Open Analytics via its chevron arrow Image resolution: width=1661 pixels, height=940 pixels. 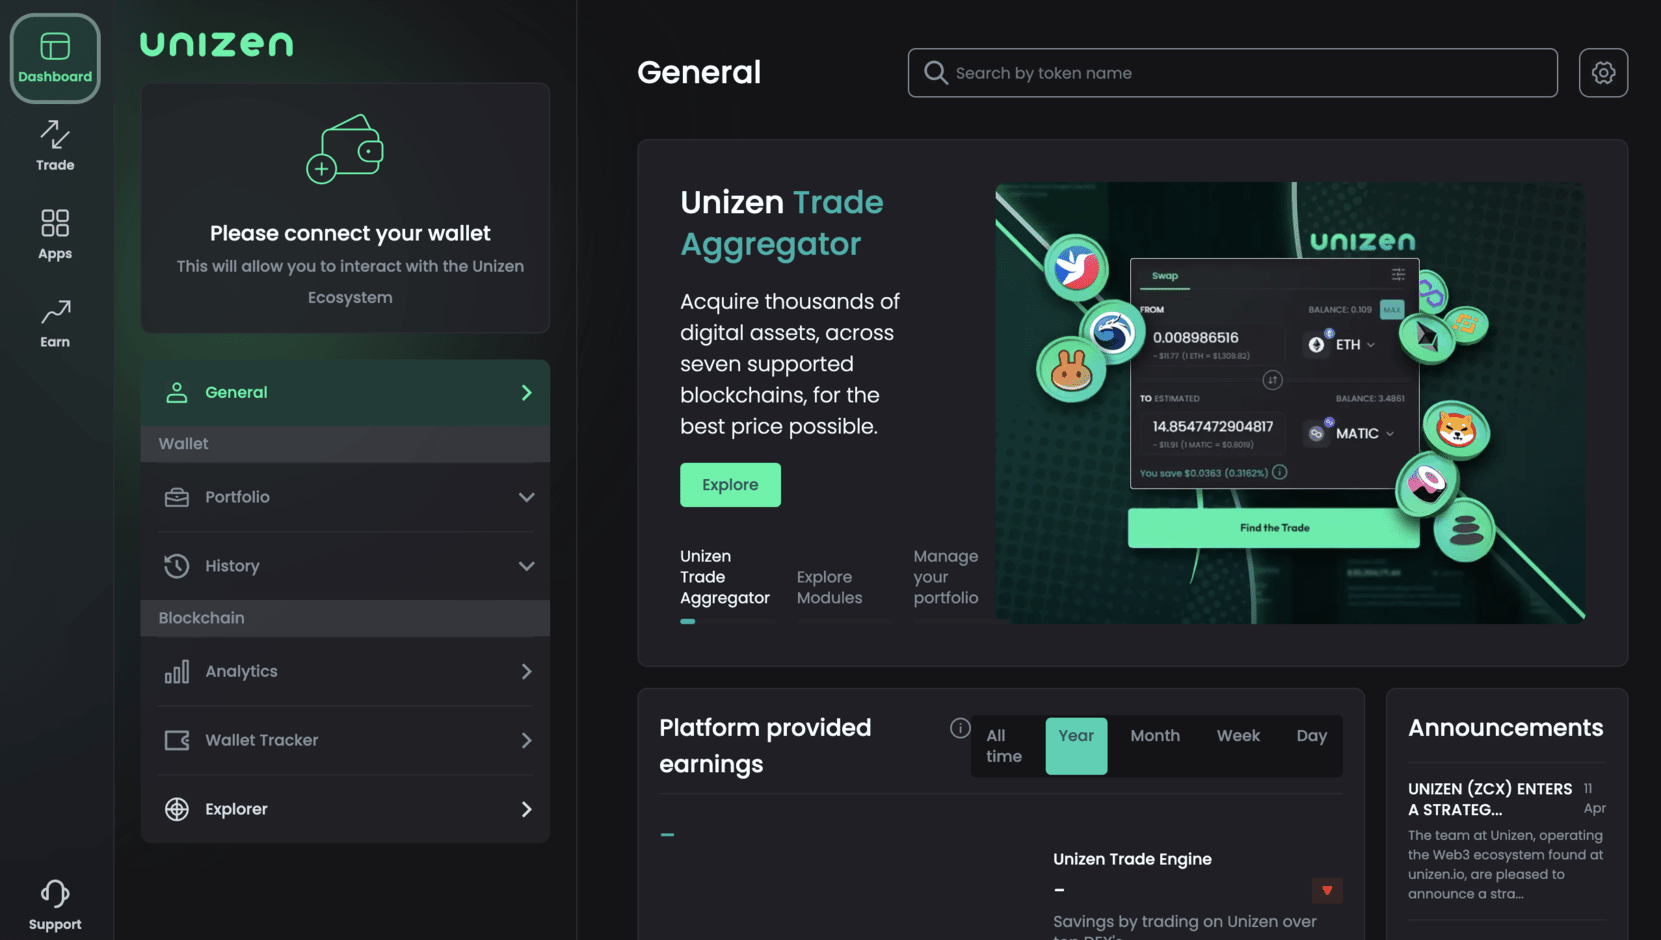coord(526,672)
